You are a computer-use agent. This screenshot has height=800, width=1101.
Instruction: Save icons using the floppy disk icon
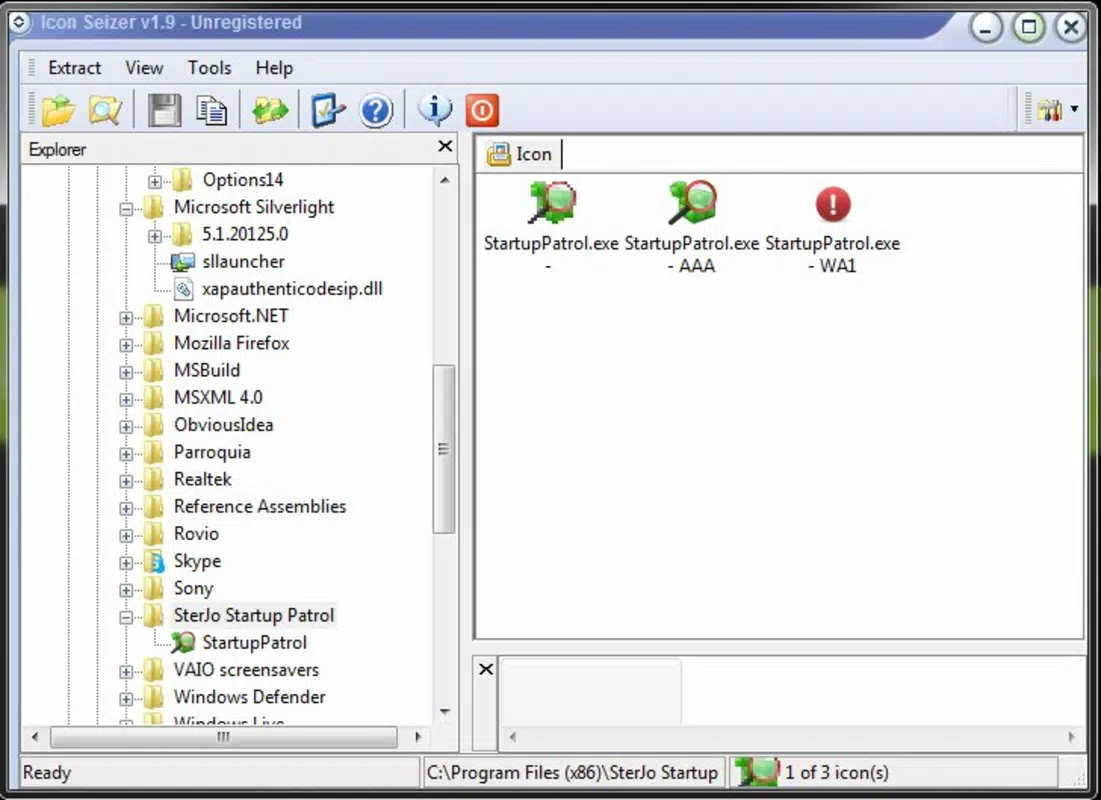click(164, 110)
